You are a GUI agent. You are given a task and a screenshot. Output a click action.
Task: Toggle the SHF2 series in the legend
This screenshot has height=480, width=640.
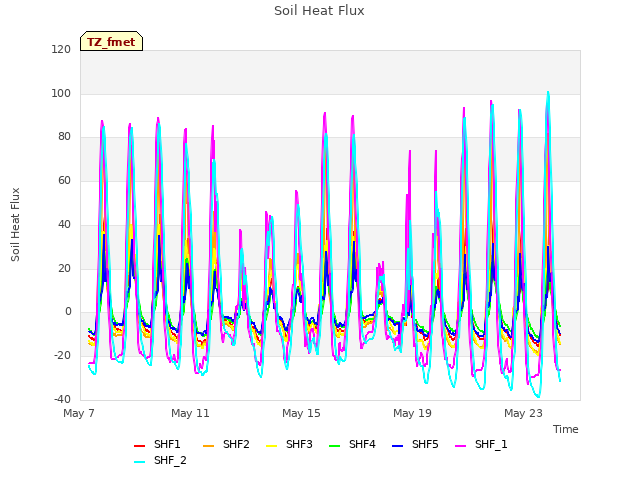tap(226, 444)
